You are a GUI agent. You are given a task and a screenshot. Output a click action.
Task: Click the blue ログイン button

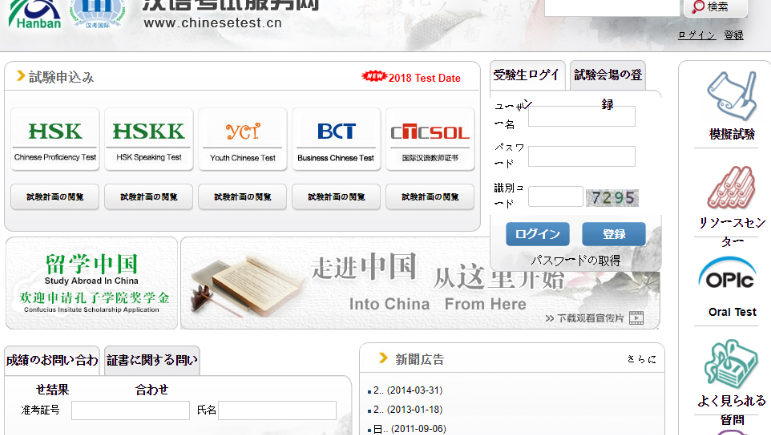point(538,234)
